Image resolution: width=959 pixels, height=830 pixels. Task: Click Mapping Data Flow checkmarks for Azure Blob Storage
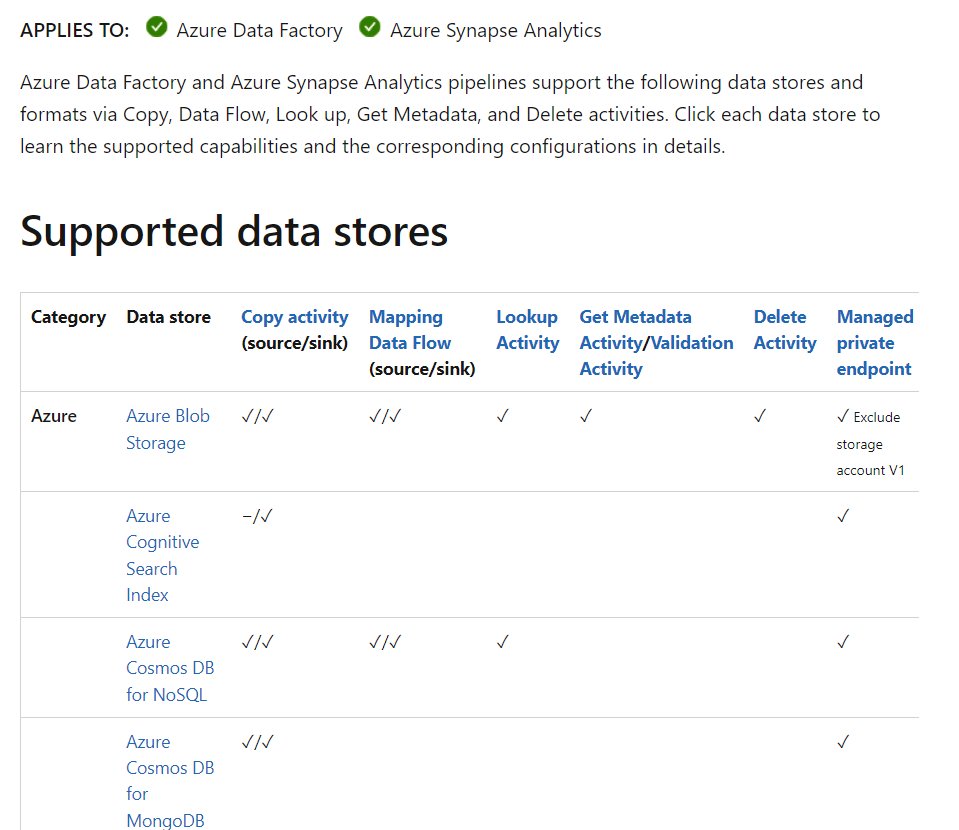pyautogui.click(x=385, y=416)
